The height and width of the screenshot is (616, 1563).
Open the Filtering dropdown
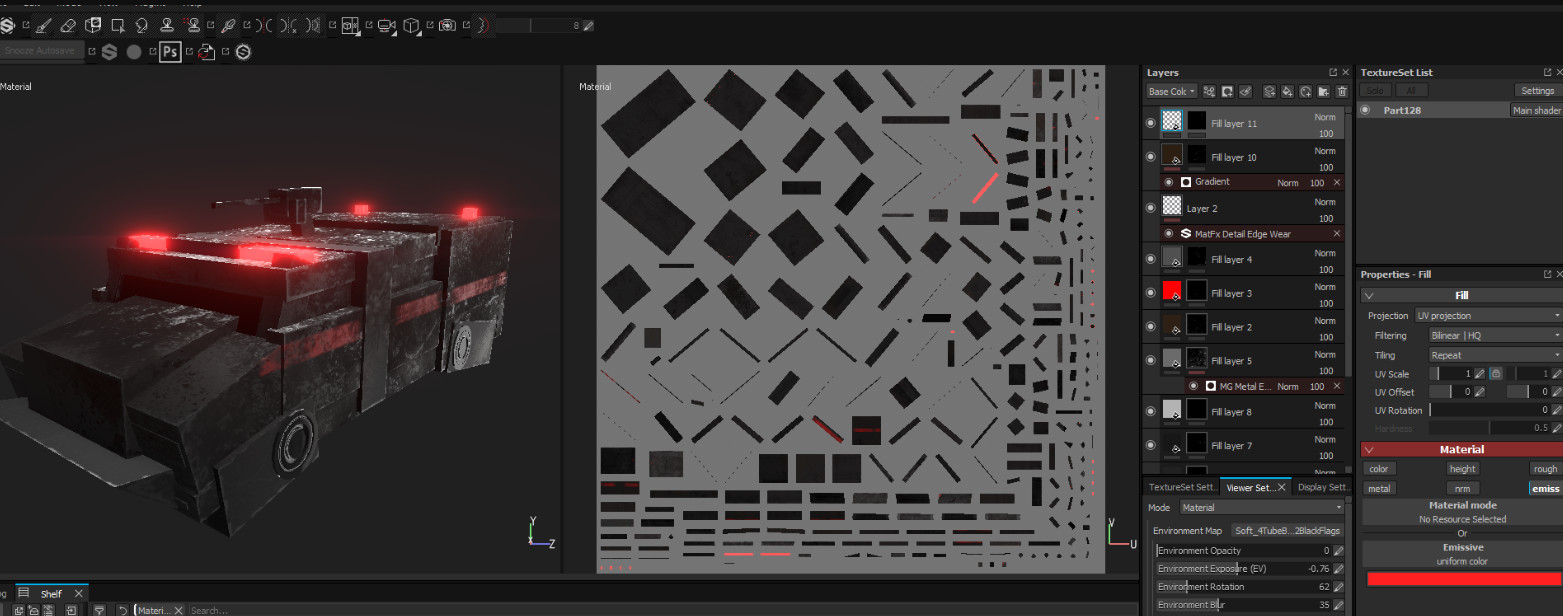click(1495, 335)
